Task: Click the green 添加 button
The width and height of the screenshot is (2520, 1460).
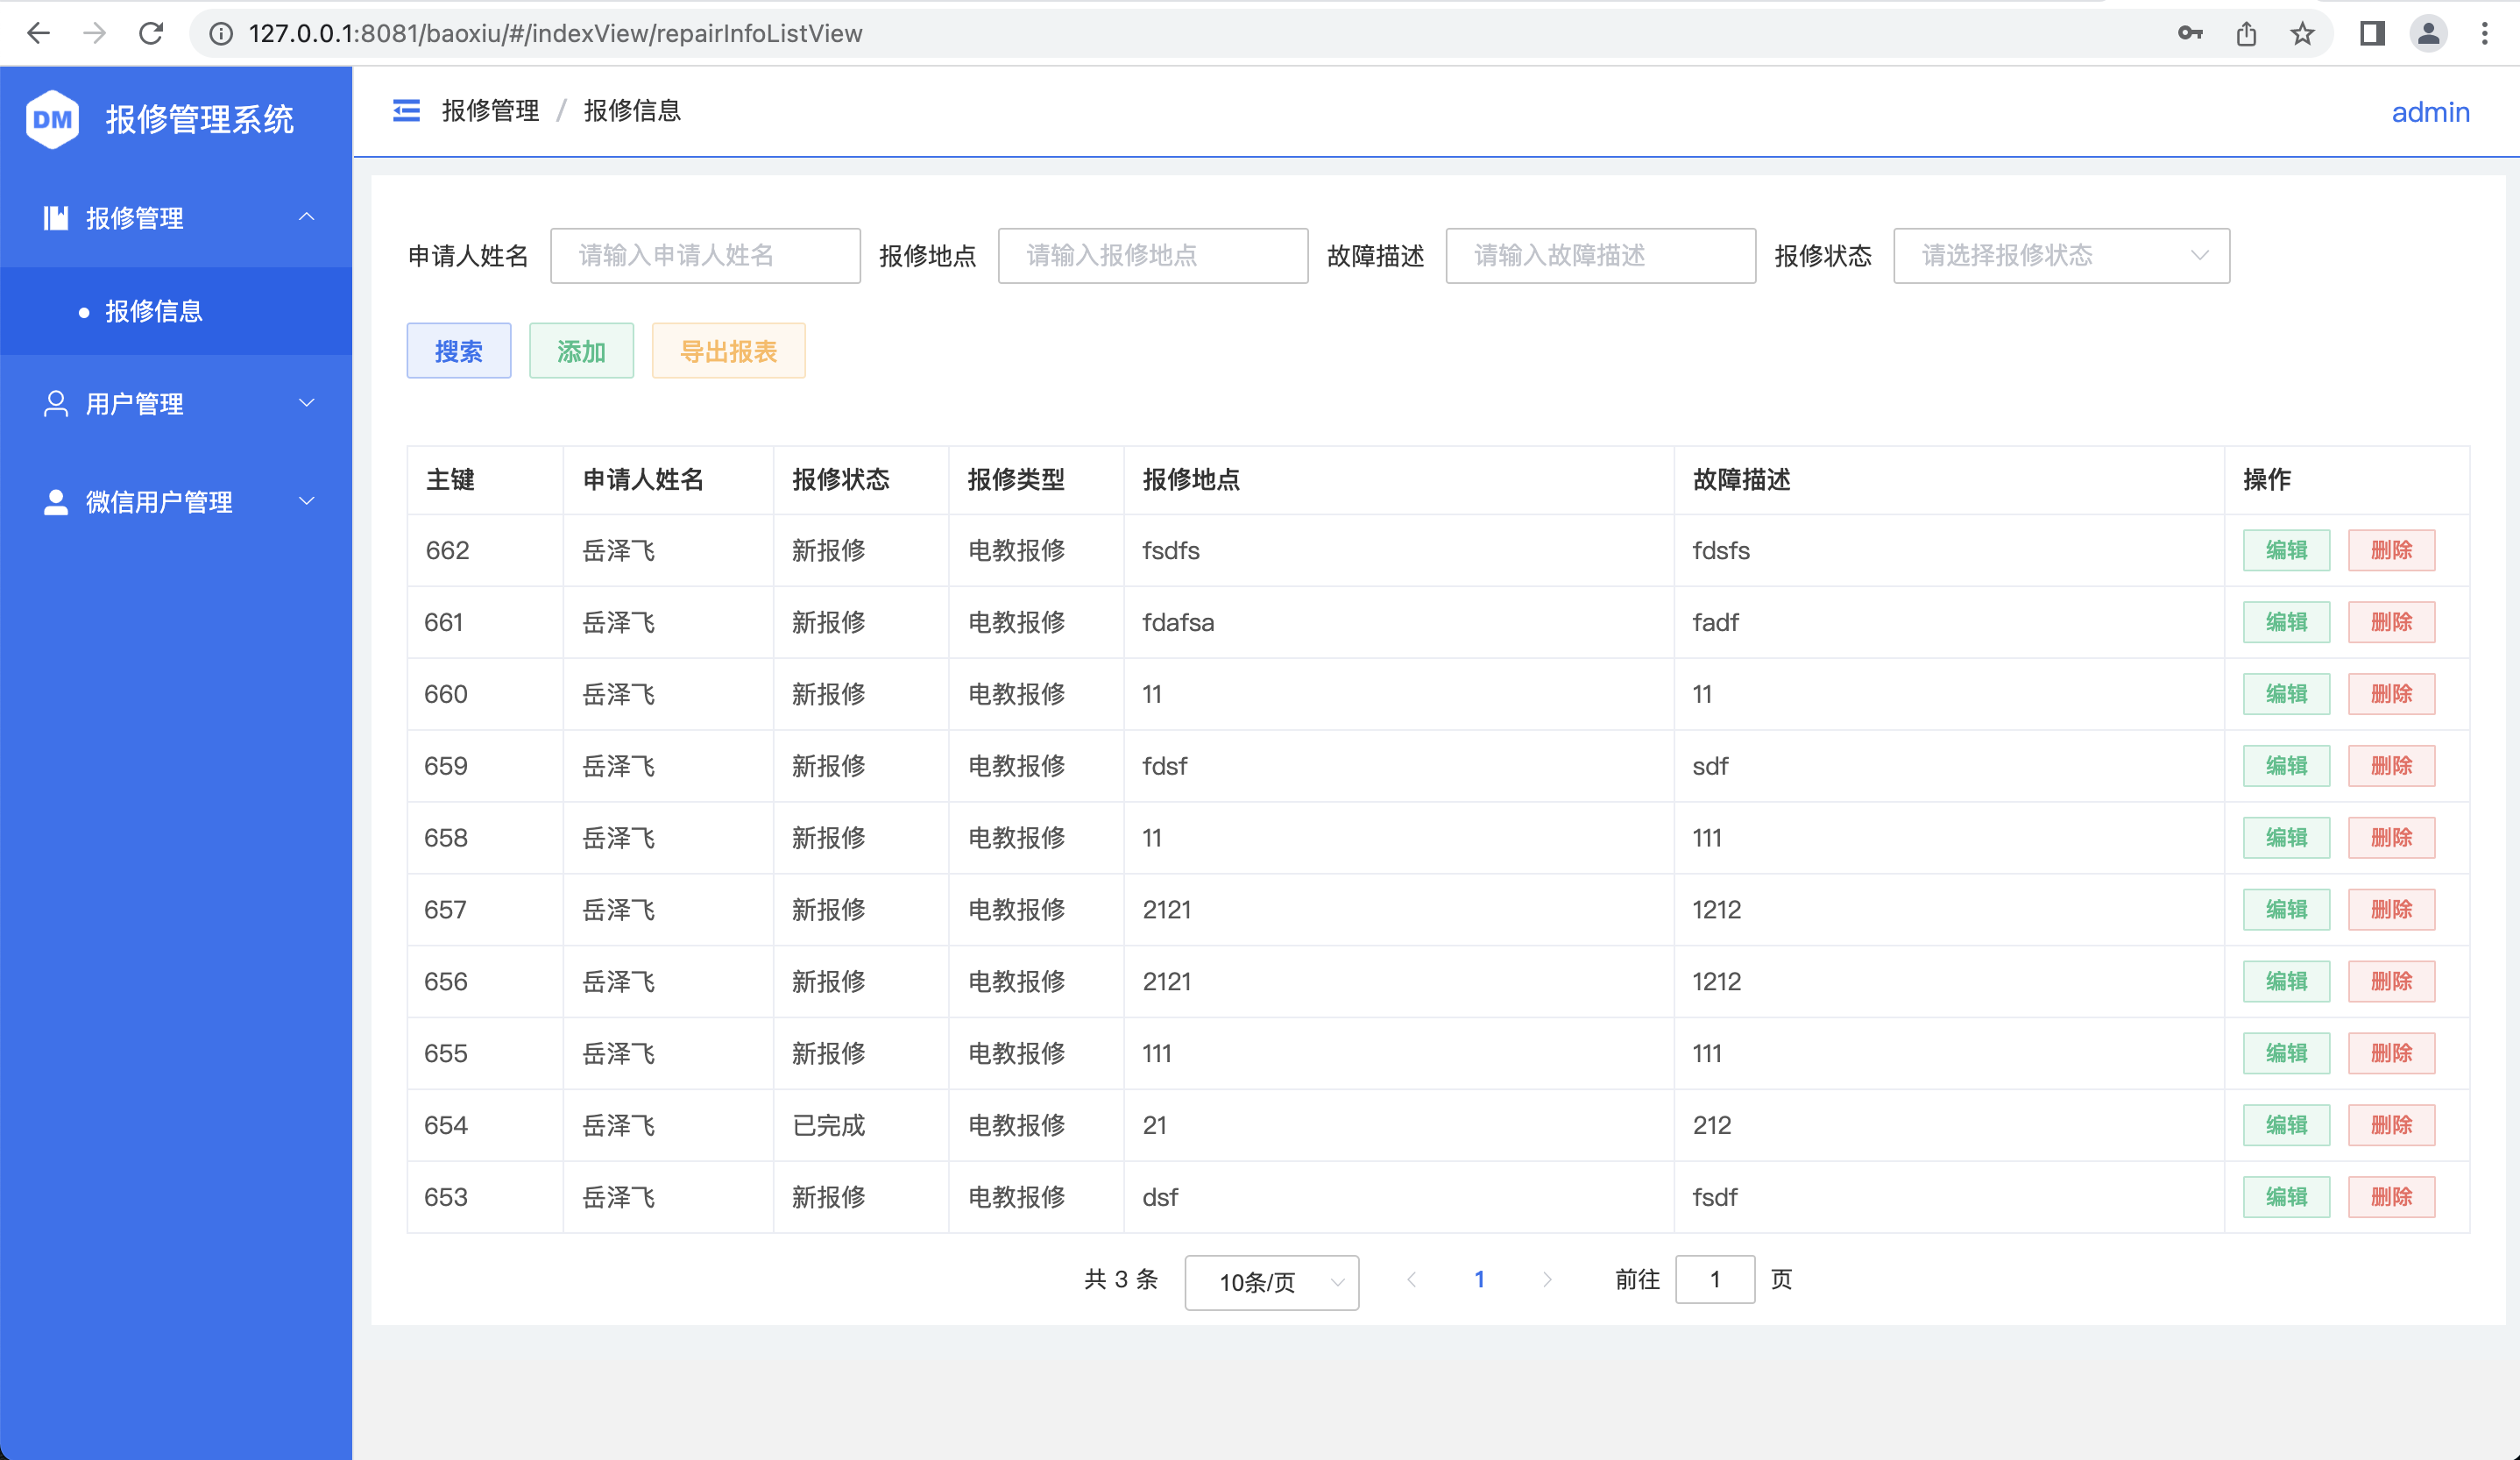Action: [x=581, y=351]
